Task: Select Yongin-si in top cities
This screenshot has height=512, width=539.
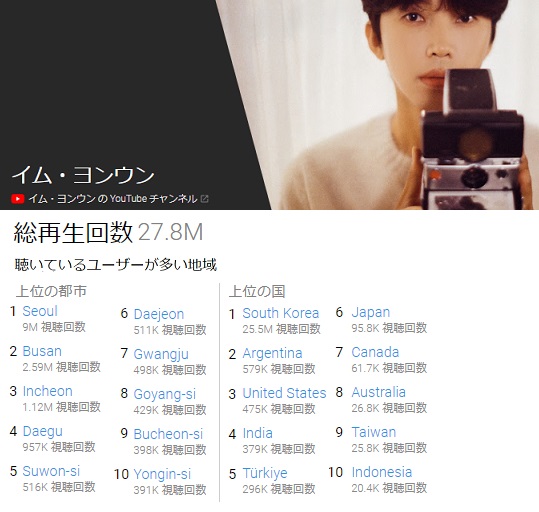Action: click(x=162, y=475)
